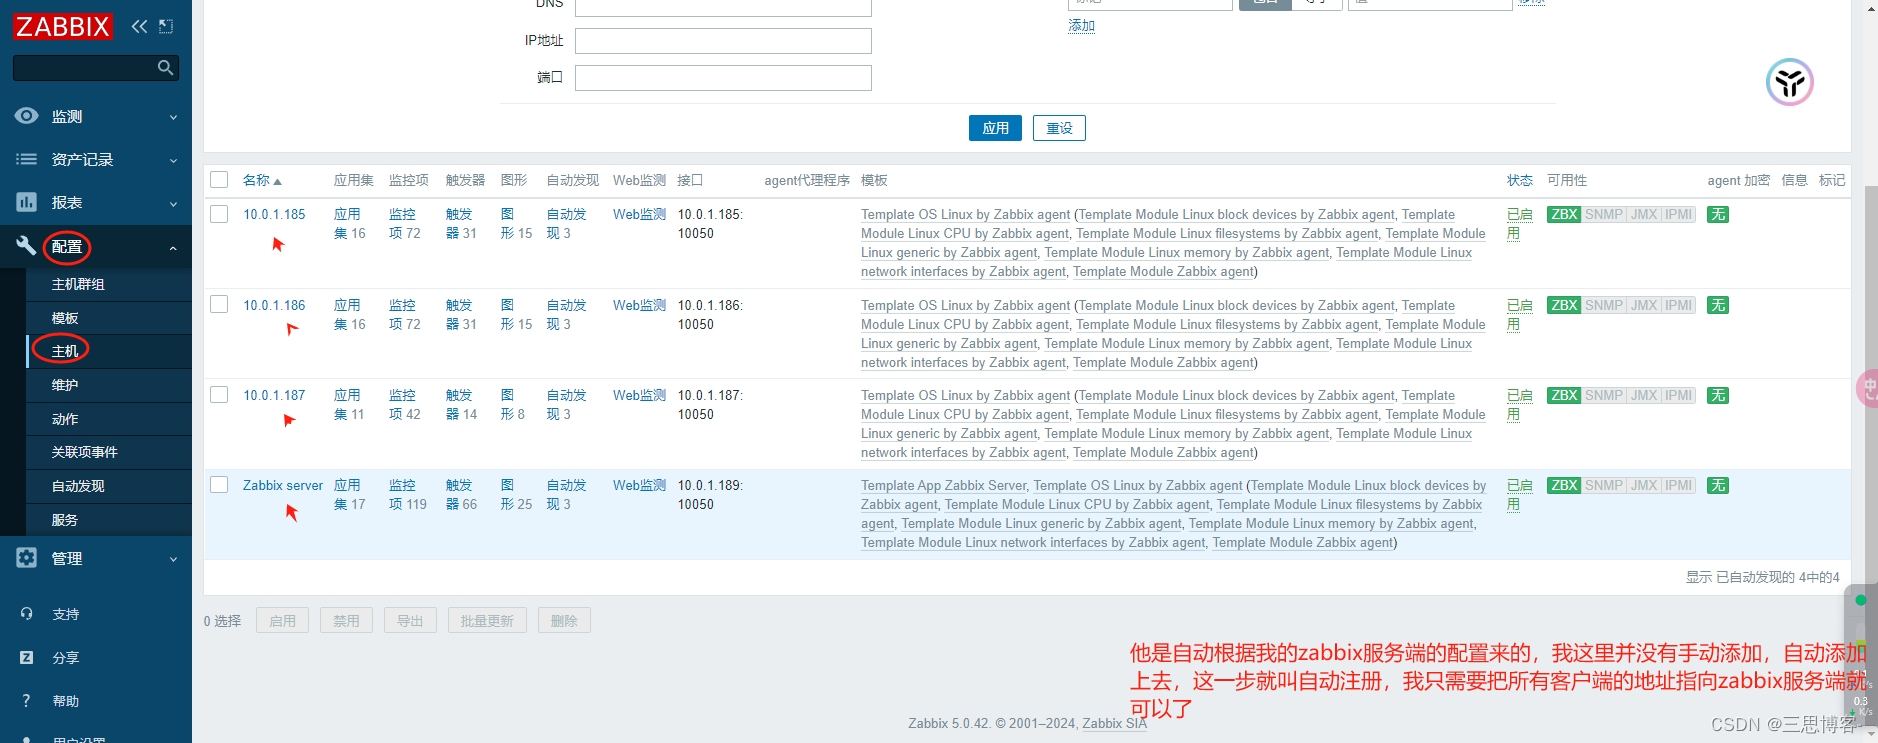Select the checkbox for host 10.0.1.185
Image resolution: width=1878 pixels, height=743 pixels.
pyautogui.click(x=219, y=214)
